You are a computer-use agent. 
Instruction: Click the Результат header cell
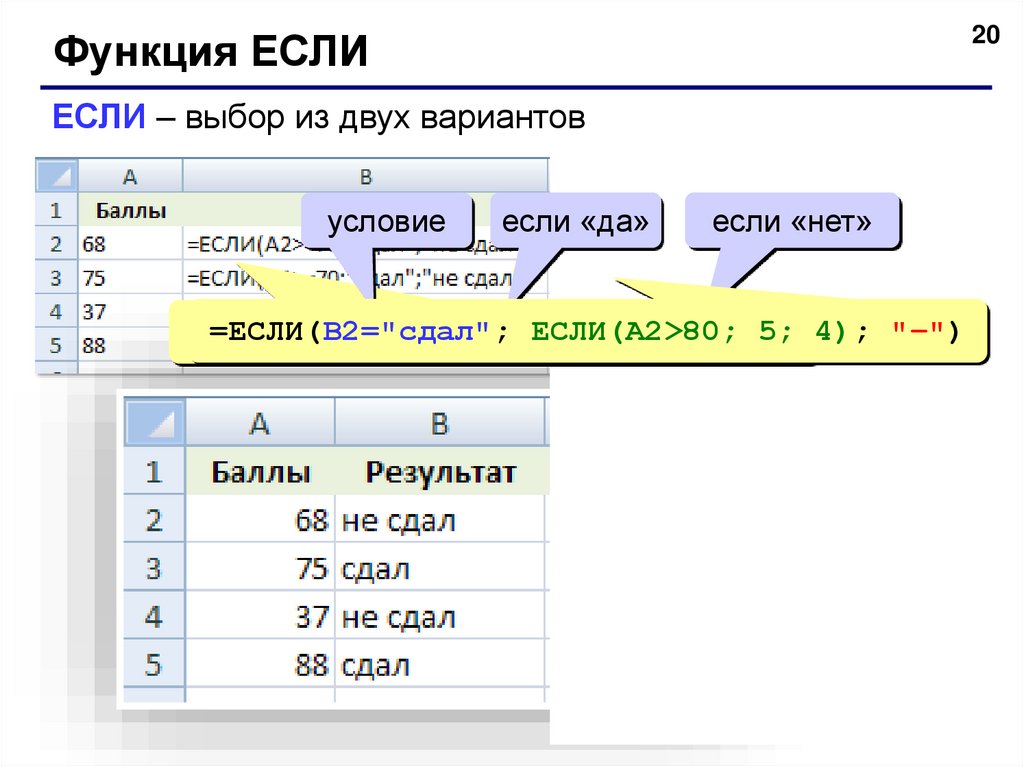coord(440,471)
